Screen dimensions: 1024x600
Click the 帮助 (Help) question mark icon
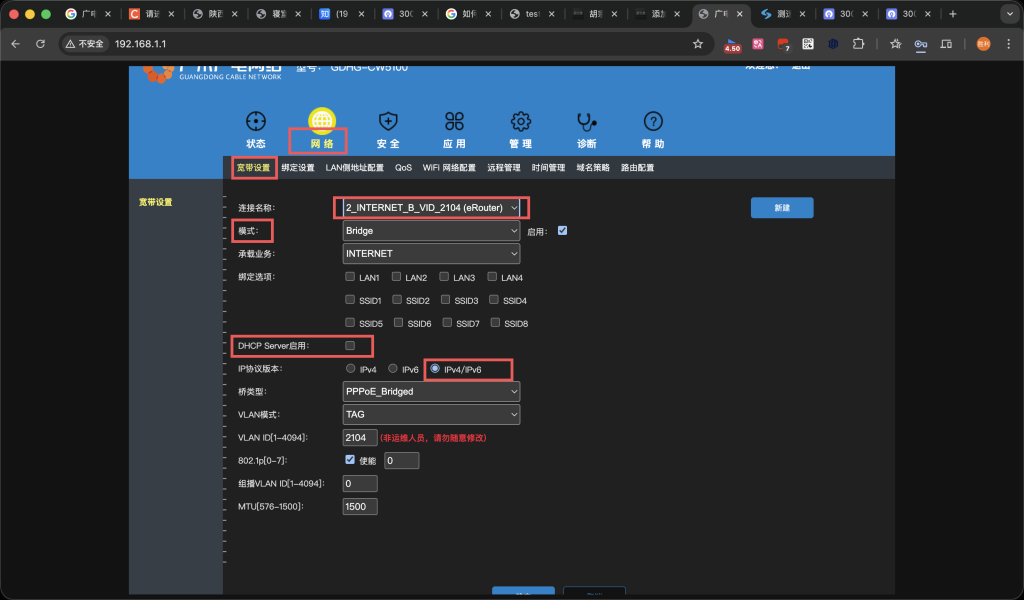[x=652, y=121]
